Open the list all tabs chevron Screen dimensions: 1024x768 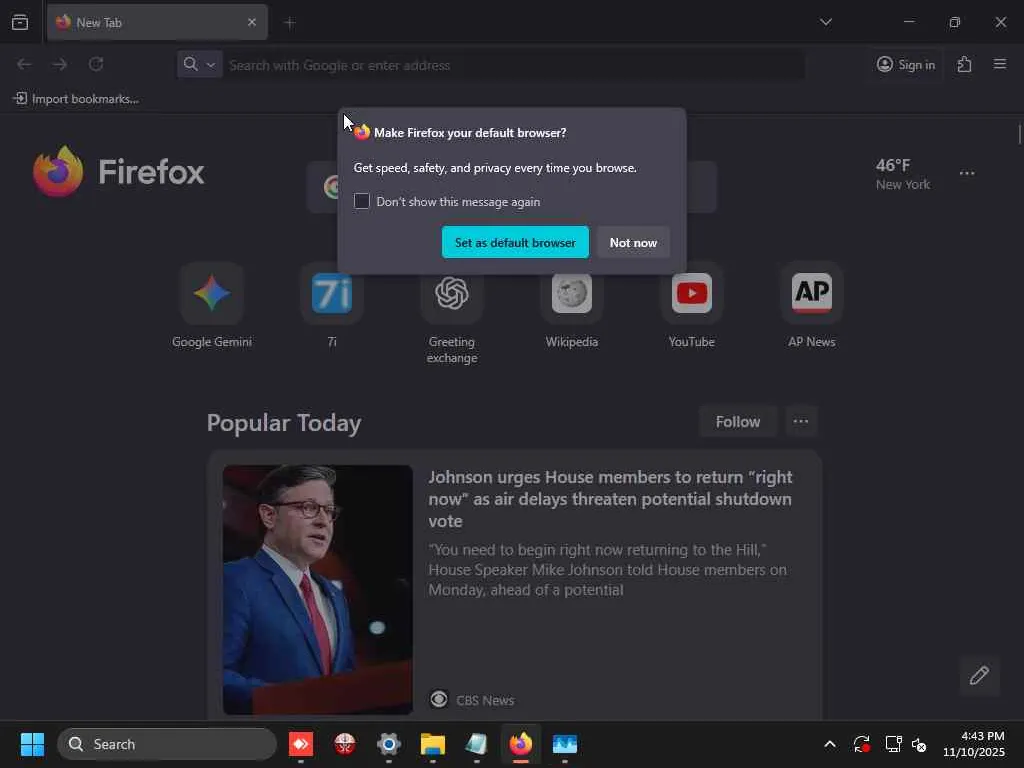click(826, 22)
